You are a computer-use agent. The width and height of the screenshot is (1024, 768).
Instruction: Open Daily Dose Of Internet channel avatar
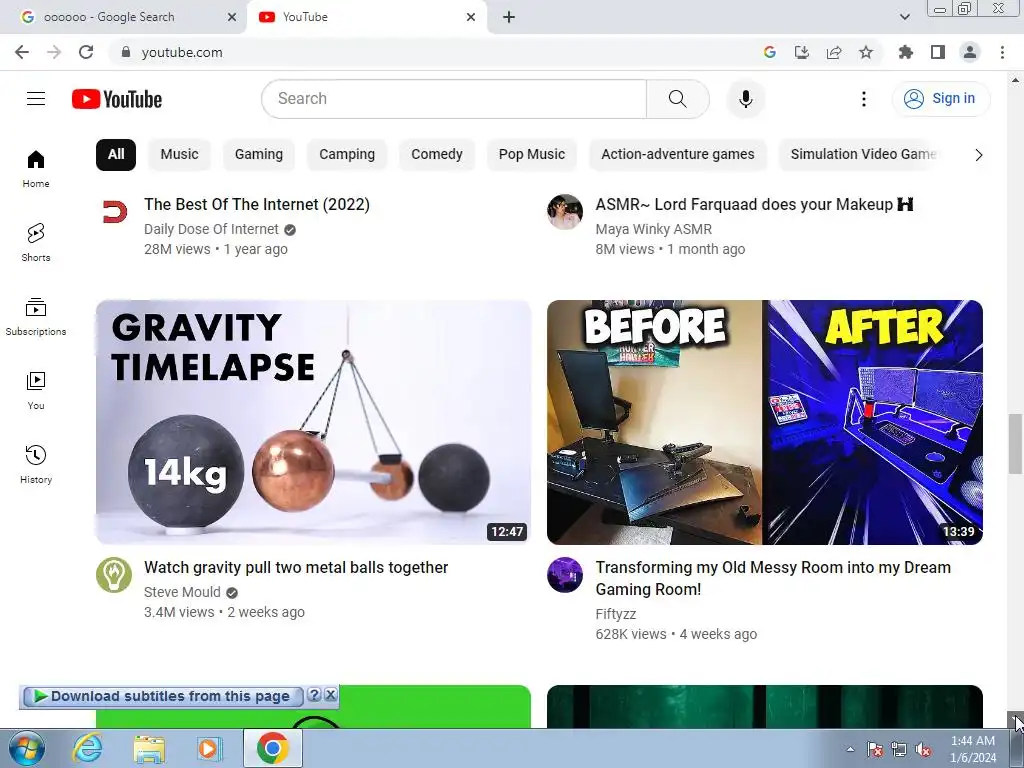(114, 212)
